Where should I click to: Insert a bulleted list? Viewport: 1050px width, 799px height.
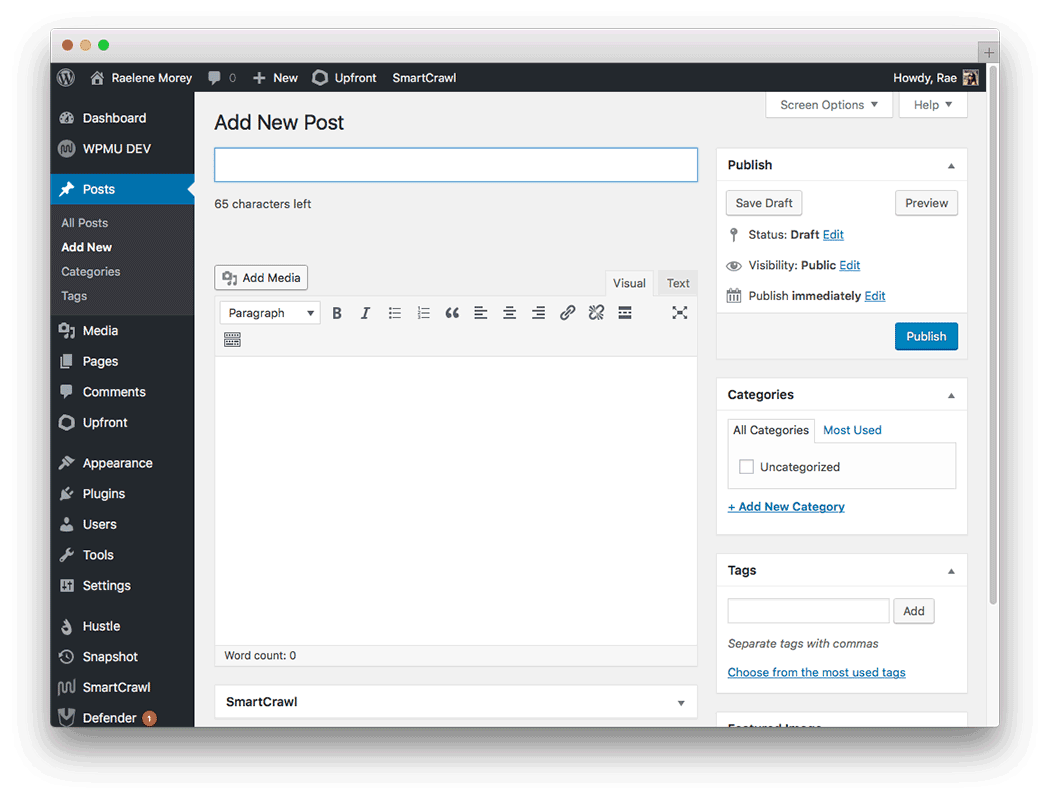pyautogui.click(x=394, y=312)
